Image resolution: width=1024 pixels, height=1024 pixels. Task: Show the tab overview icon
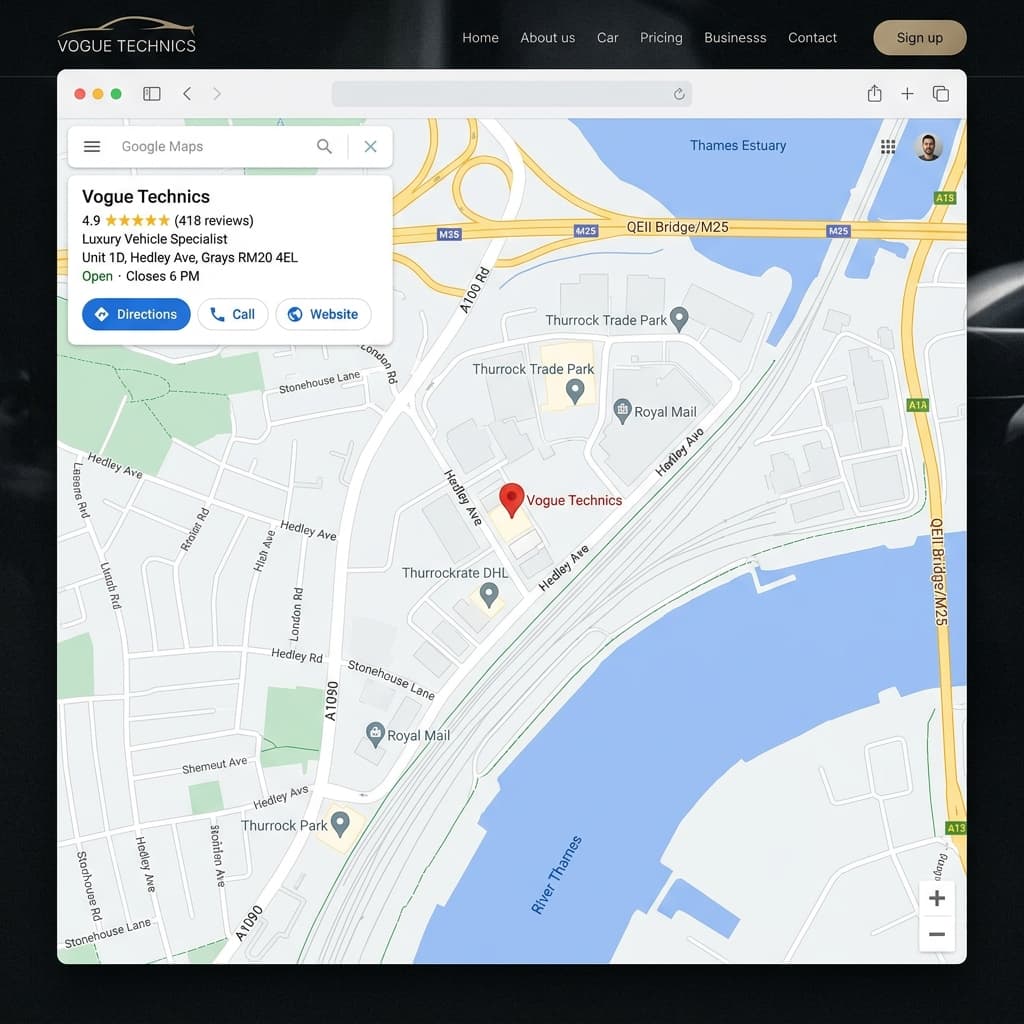[940, 94]
